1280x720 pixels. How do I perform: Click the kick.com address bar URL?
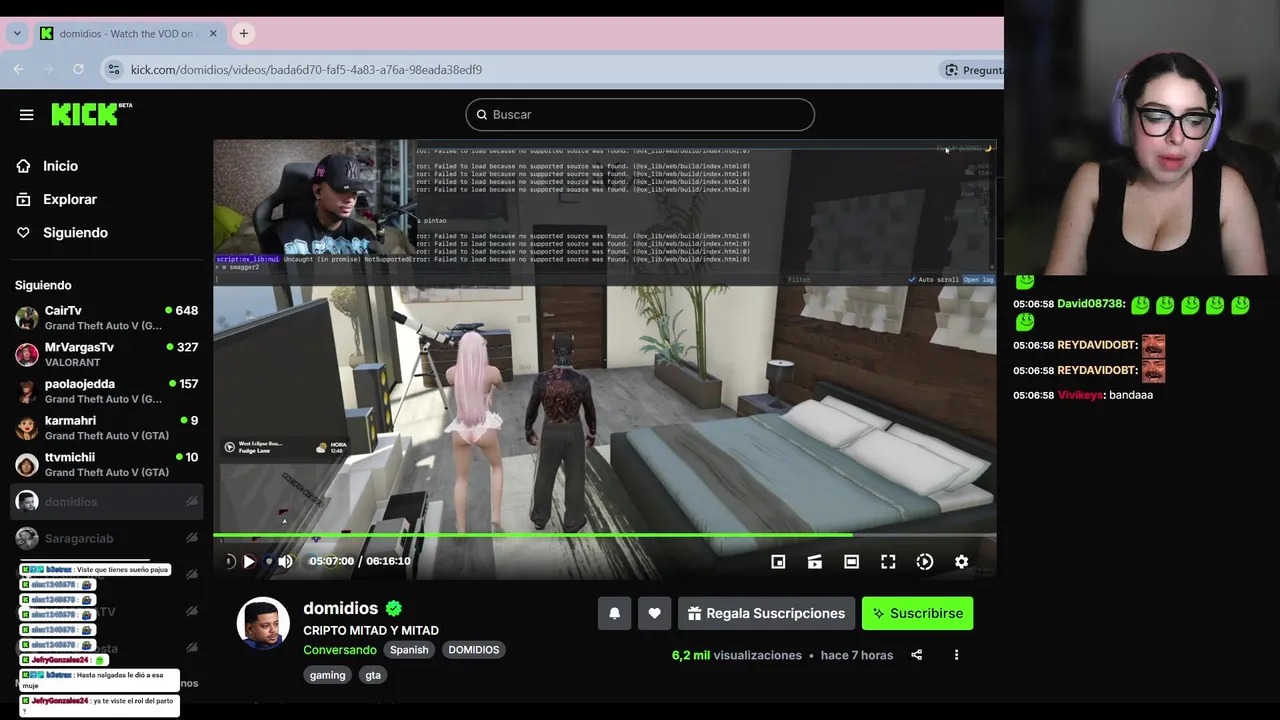[x=306, y=70]
